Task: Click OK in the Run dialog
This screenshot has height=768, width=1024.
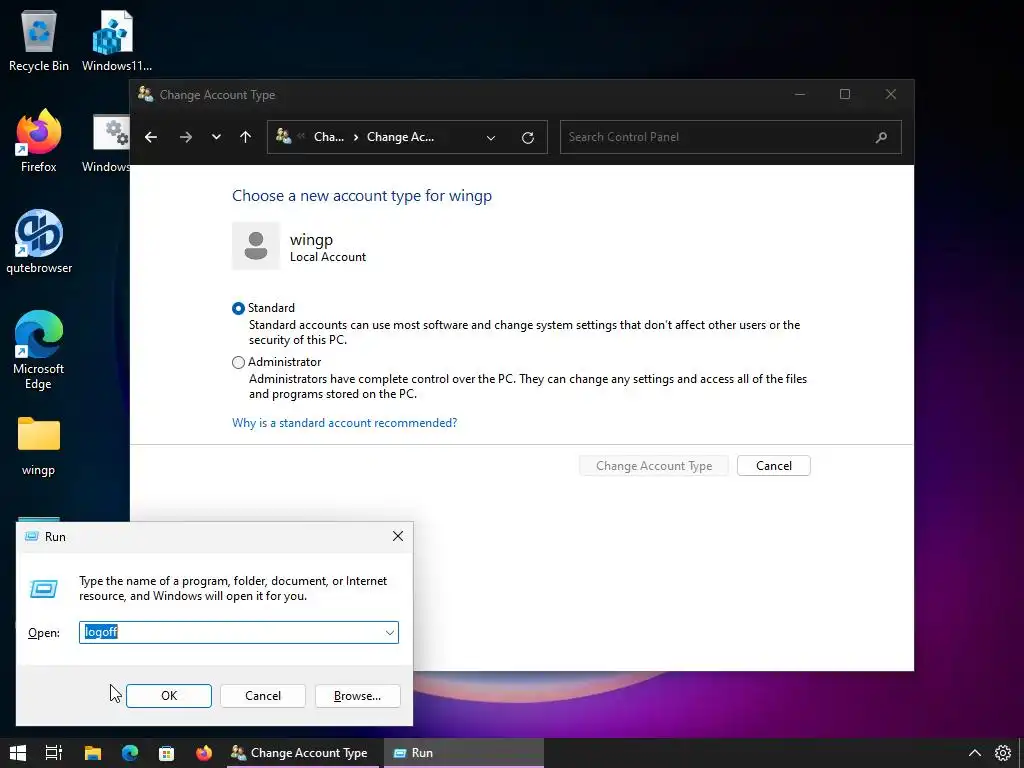Action: (x=168, y=696)
